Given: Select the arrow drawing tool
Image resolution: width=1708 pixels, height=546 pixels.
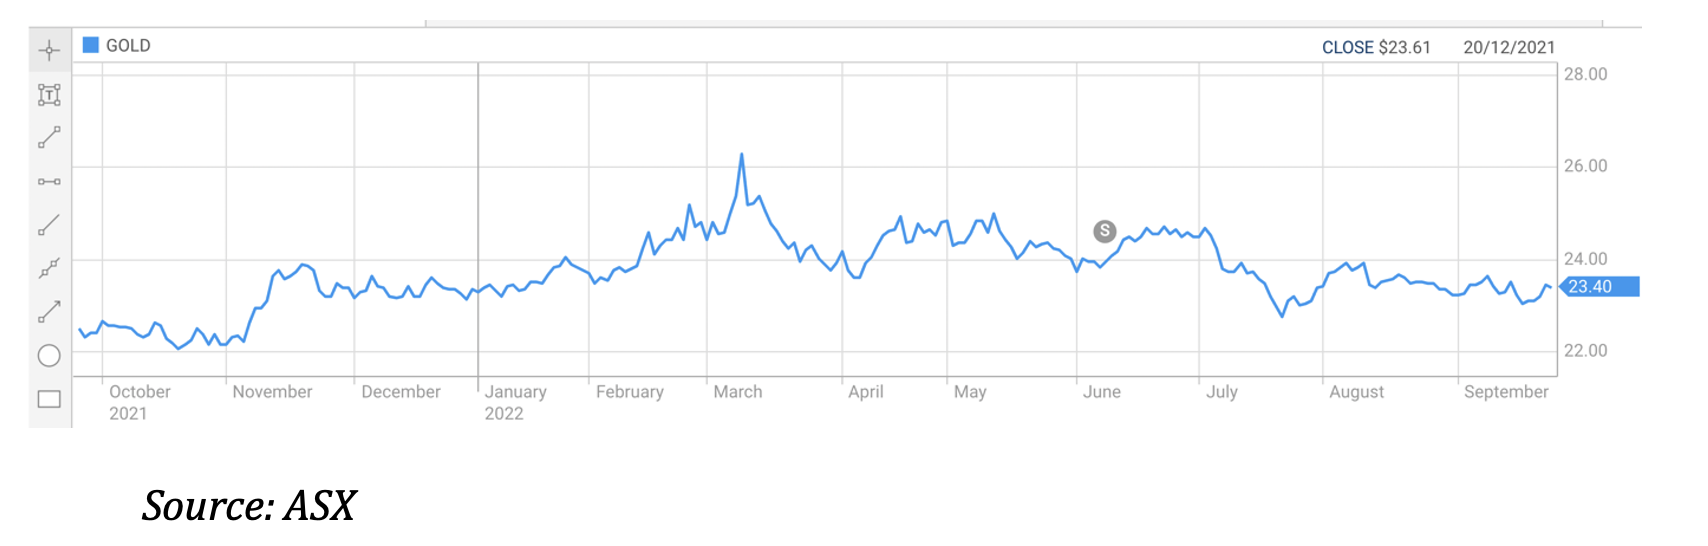Looking at the screenshot, I should tap(49, 311).
